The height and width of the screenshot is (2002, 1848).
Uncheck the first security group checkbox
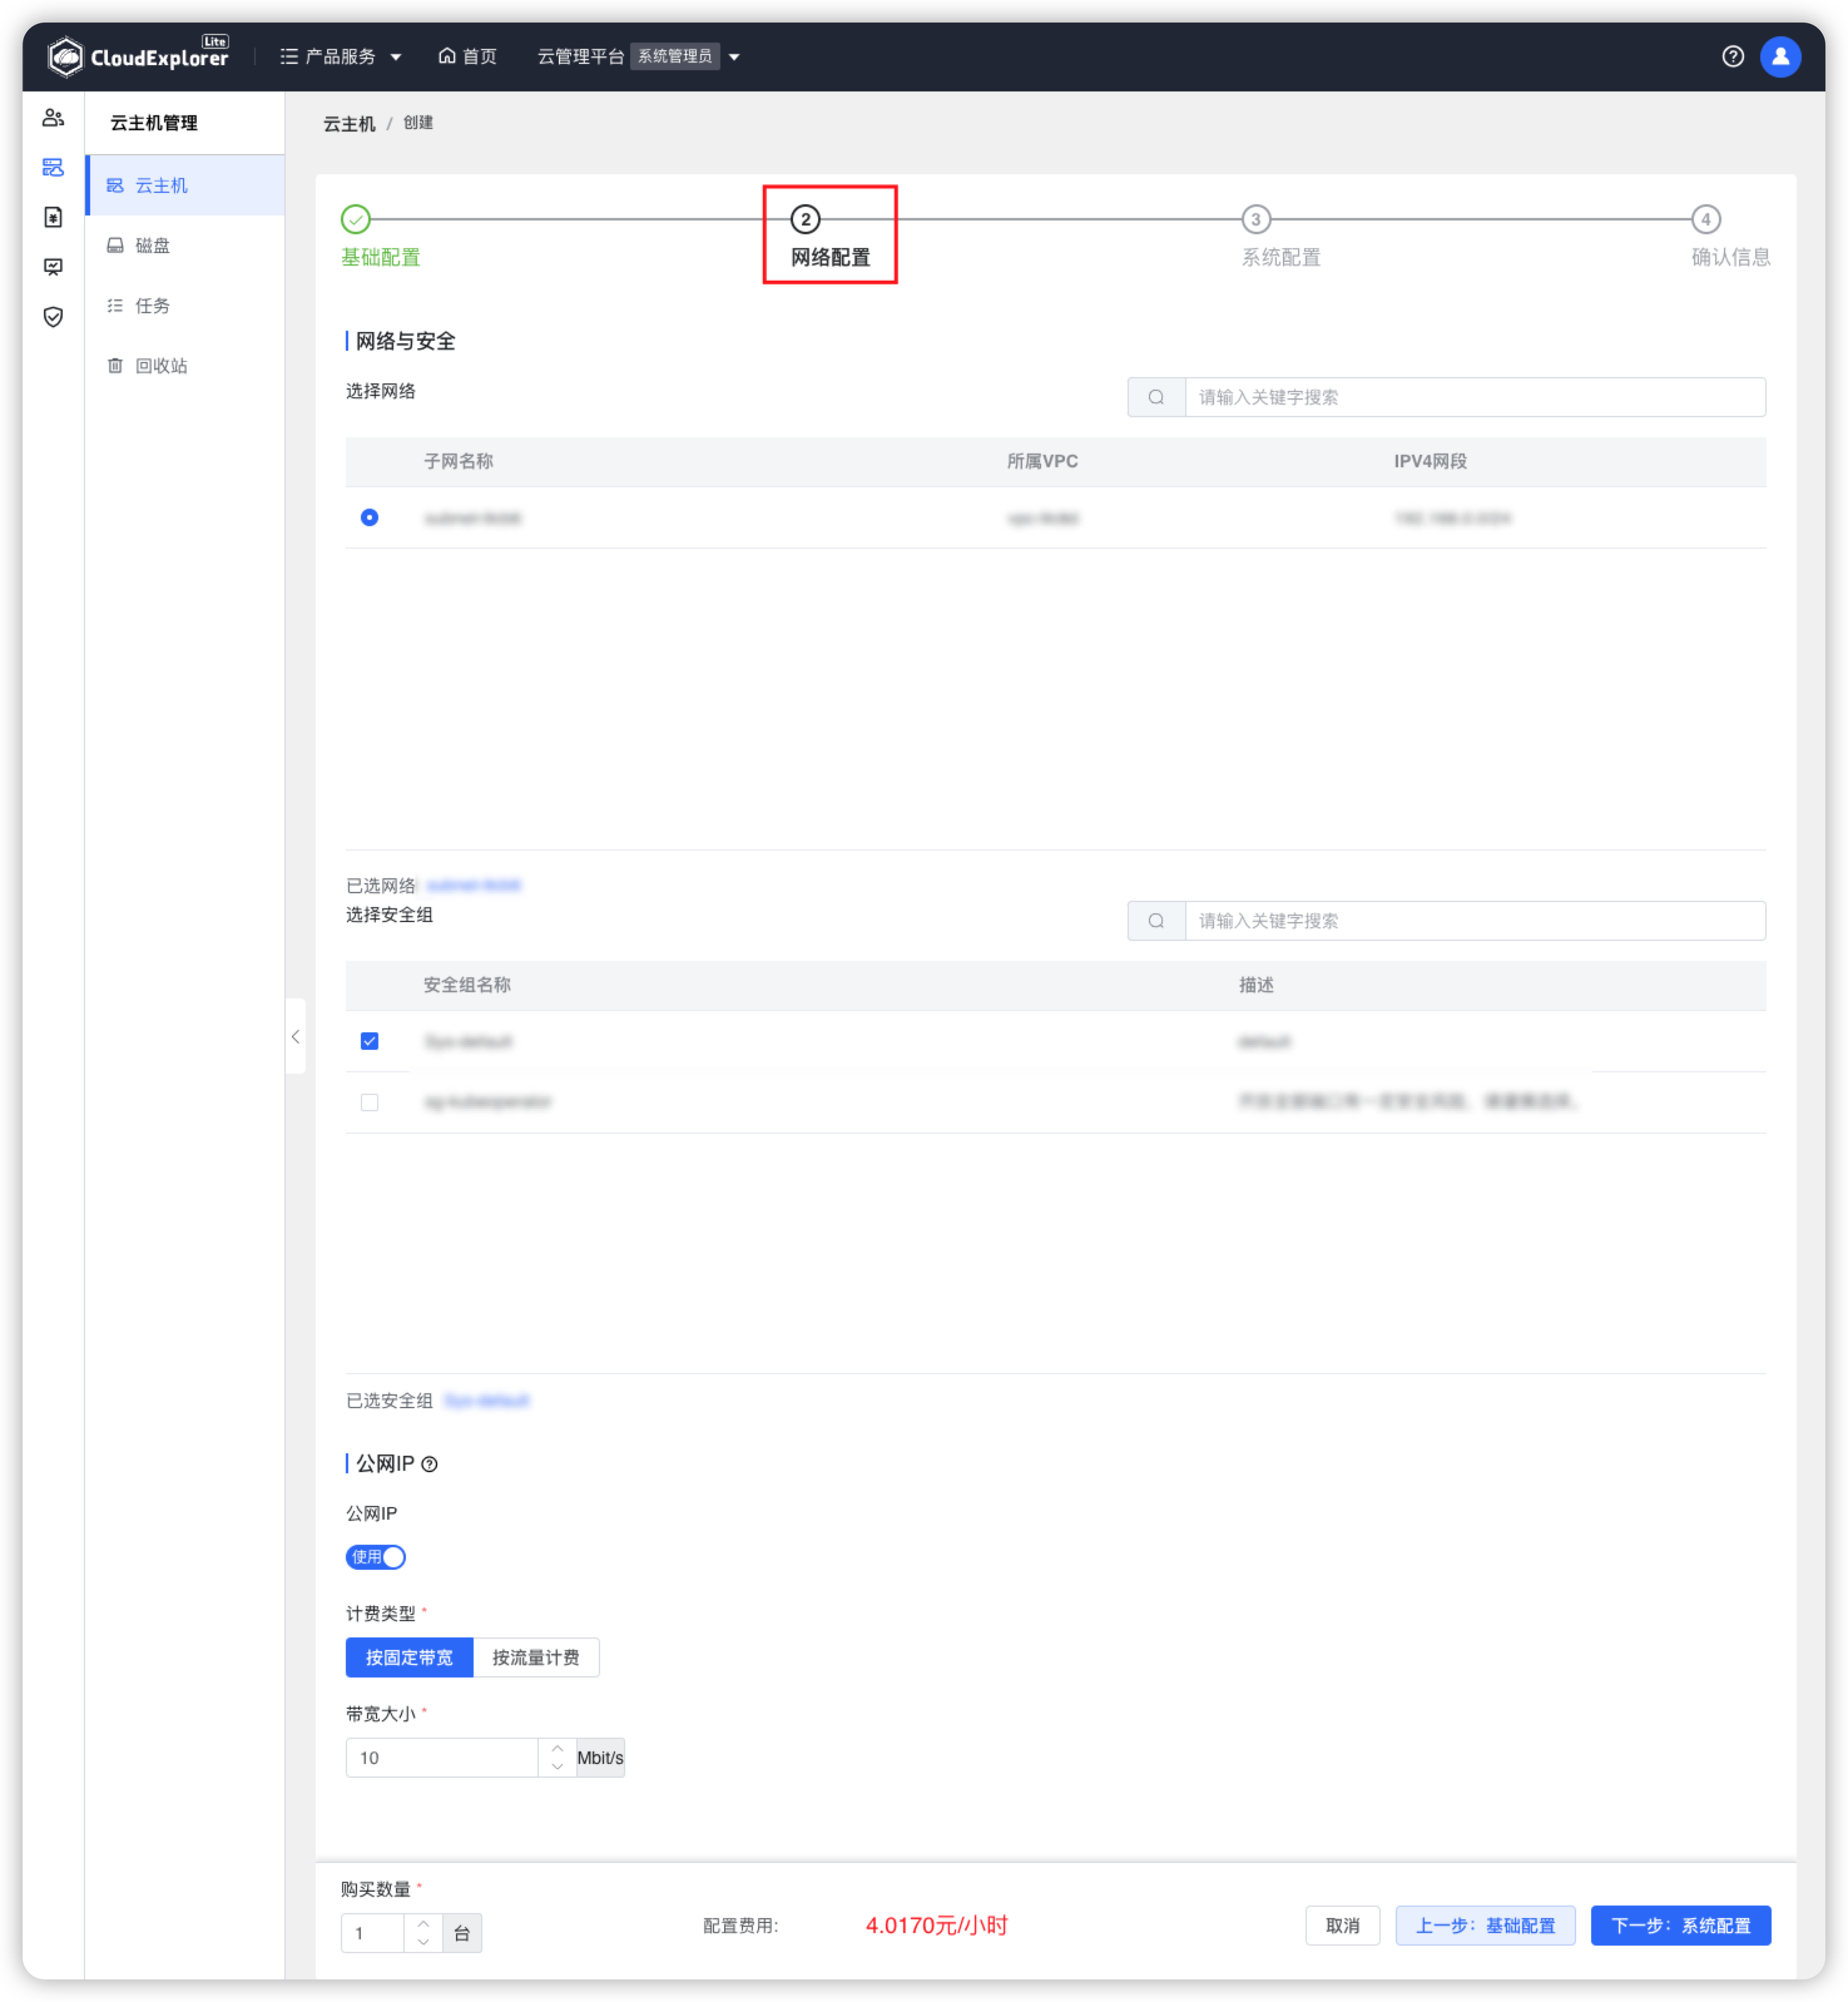click(369, 1040)
